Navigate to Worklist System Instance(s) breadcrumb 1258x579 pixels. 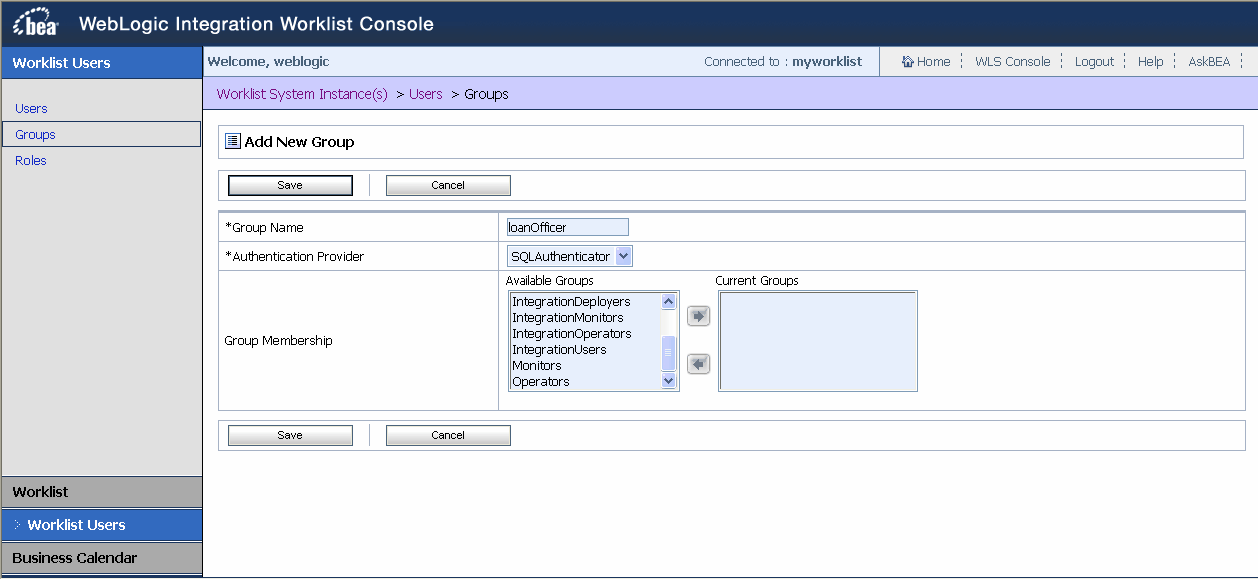click(302, 94)
